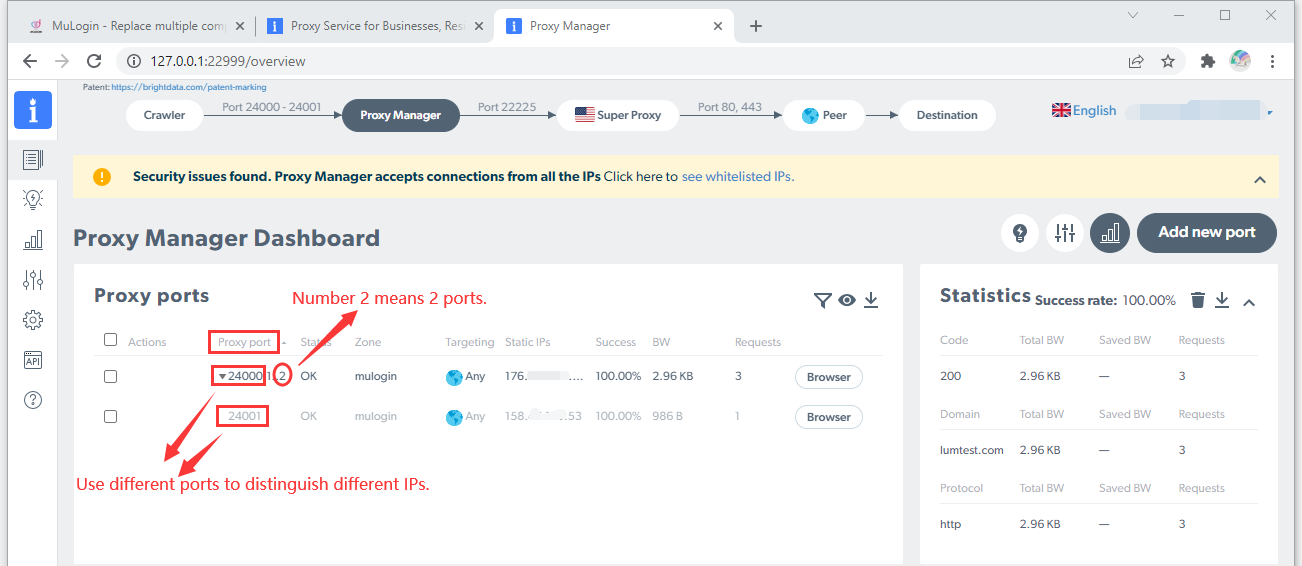Tick the select-all checkbox in table header
The width and height of the screenshot is (1302, 566).
(111, 340)
